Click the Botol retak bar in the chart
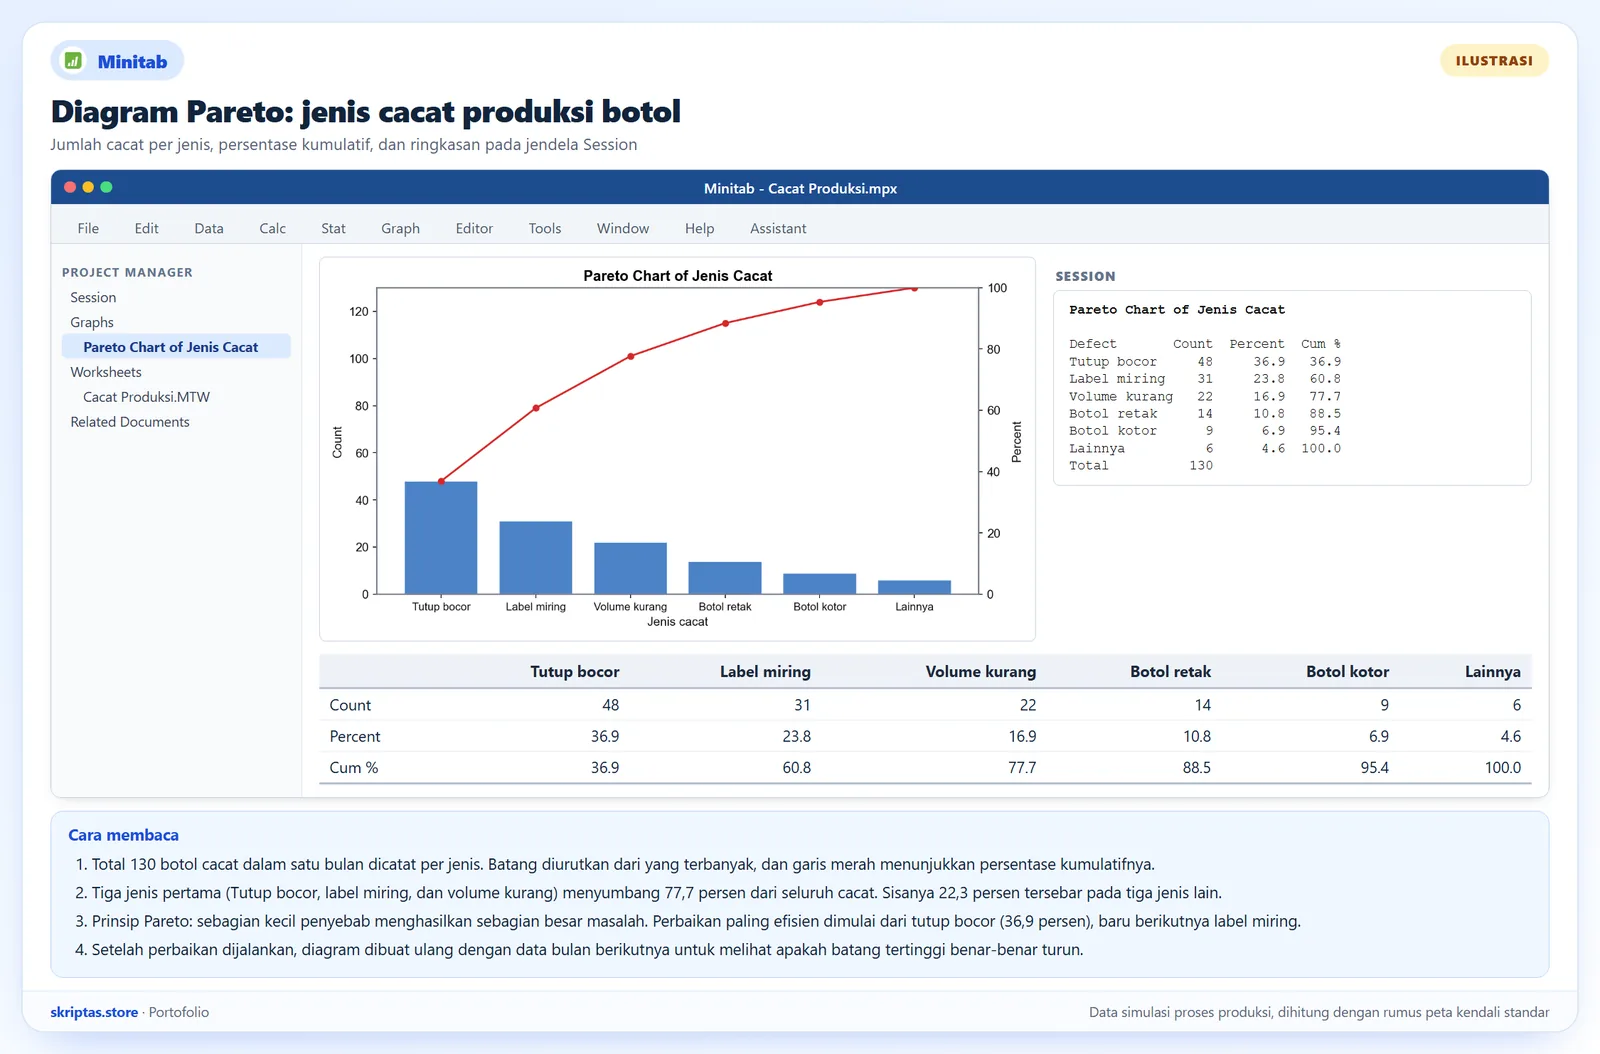The width and height of the screenshot is (1600, 1054). click(x=725, y=578)
